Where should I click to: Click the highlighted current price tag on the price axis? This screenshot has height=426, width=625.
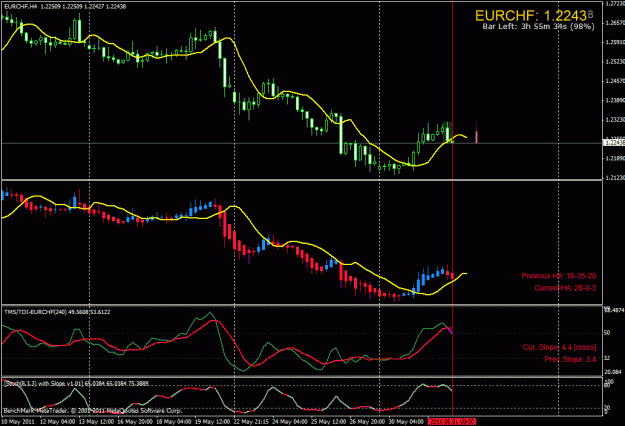coord(614,143)
